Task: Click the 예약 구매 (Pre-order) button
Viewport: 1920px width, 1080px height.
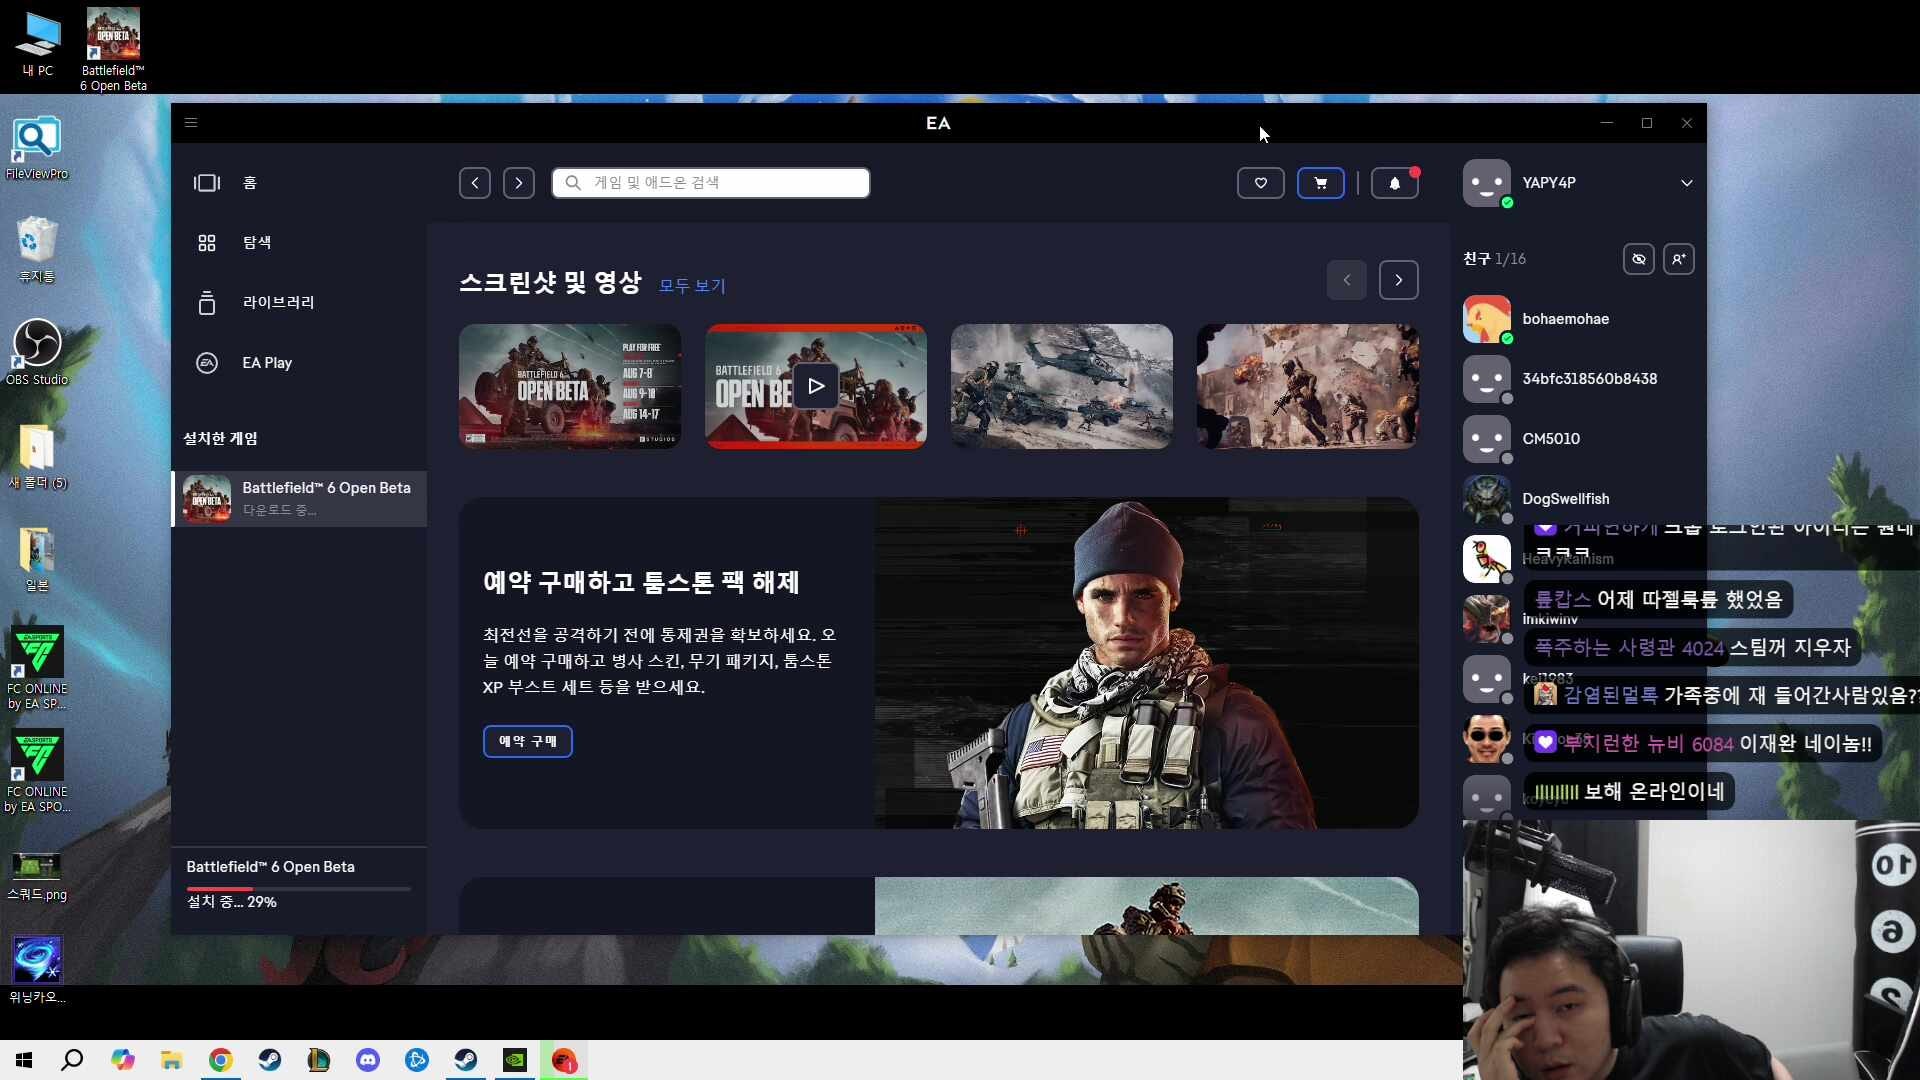Action: [528, 741]
